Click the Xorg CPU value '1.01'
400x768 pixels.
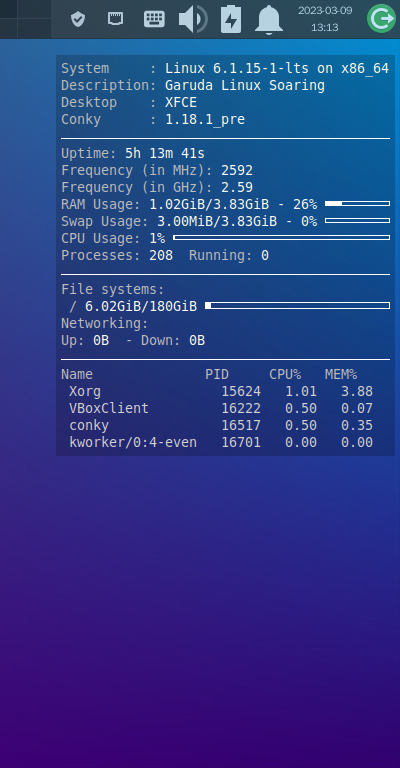pos(301,391)
